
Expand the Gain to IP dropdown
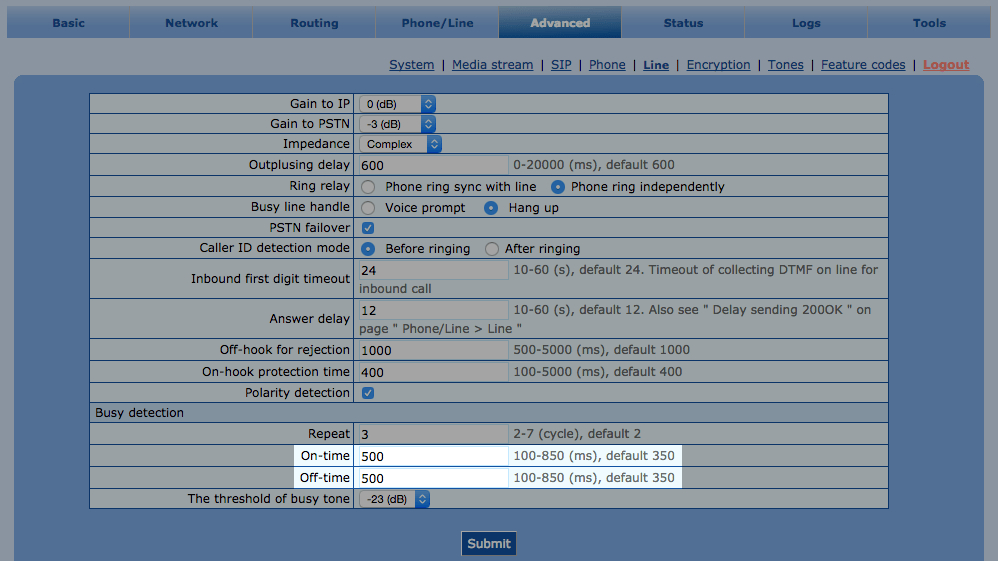tap(397, 104)
